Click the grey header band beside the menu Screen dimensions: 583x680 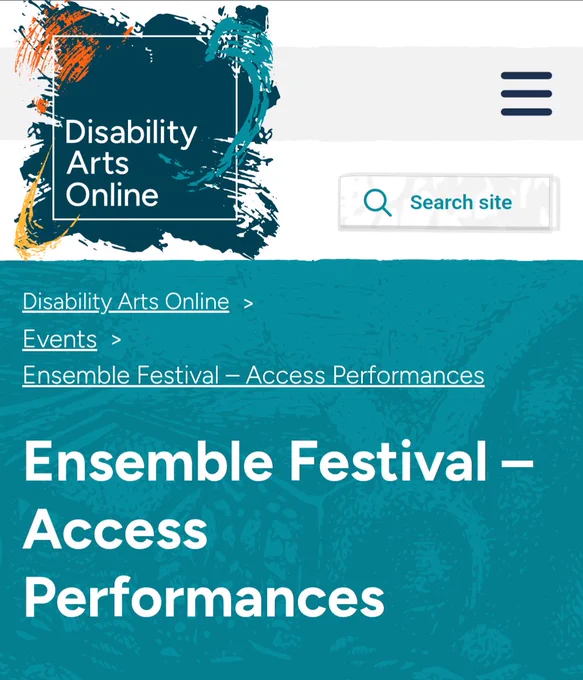click(x=390, y=94)
